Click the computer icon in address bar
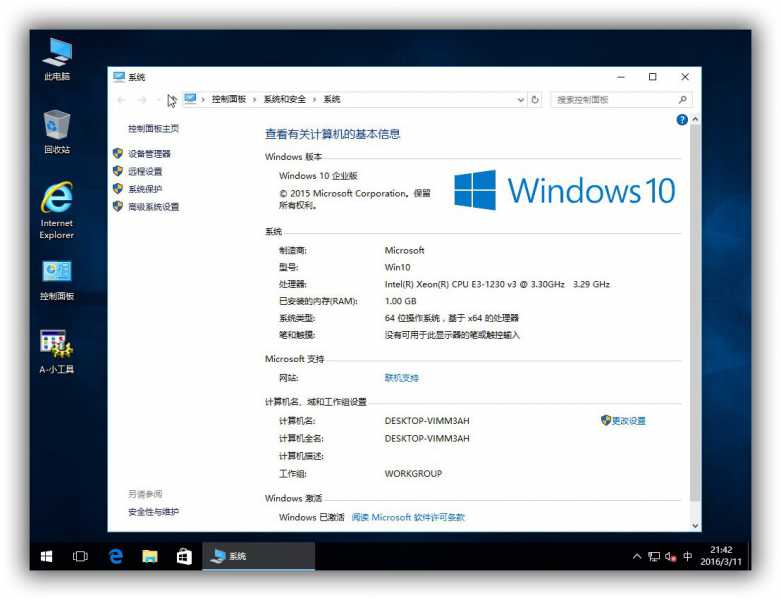 coord(190,99)
